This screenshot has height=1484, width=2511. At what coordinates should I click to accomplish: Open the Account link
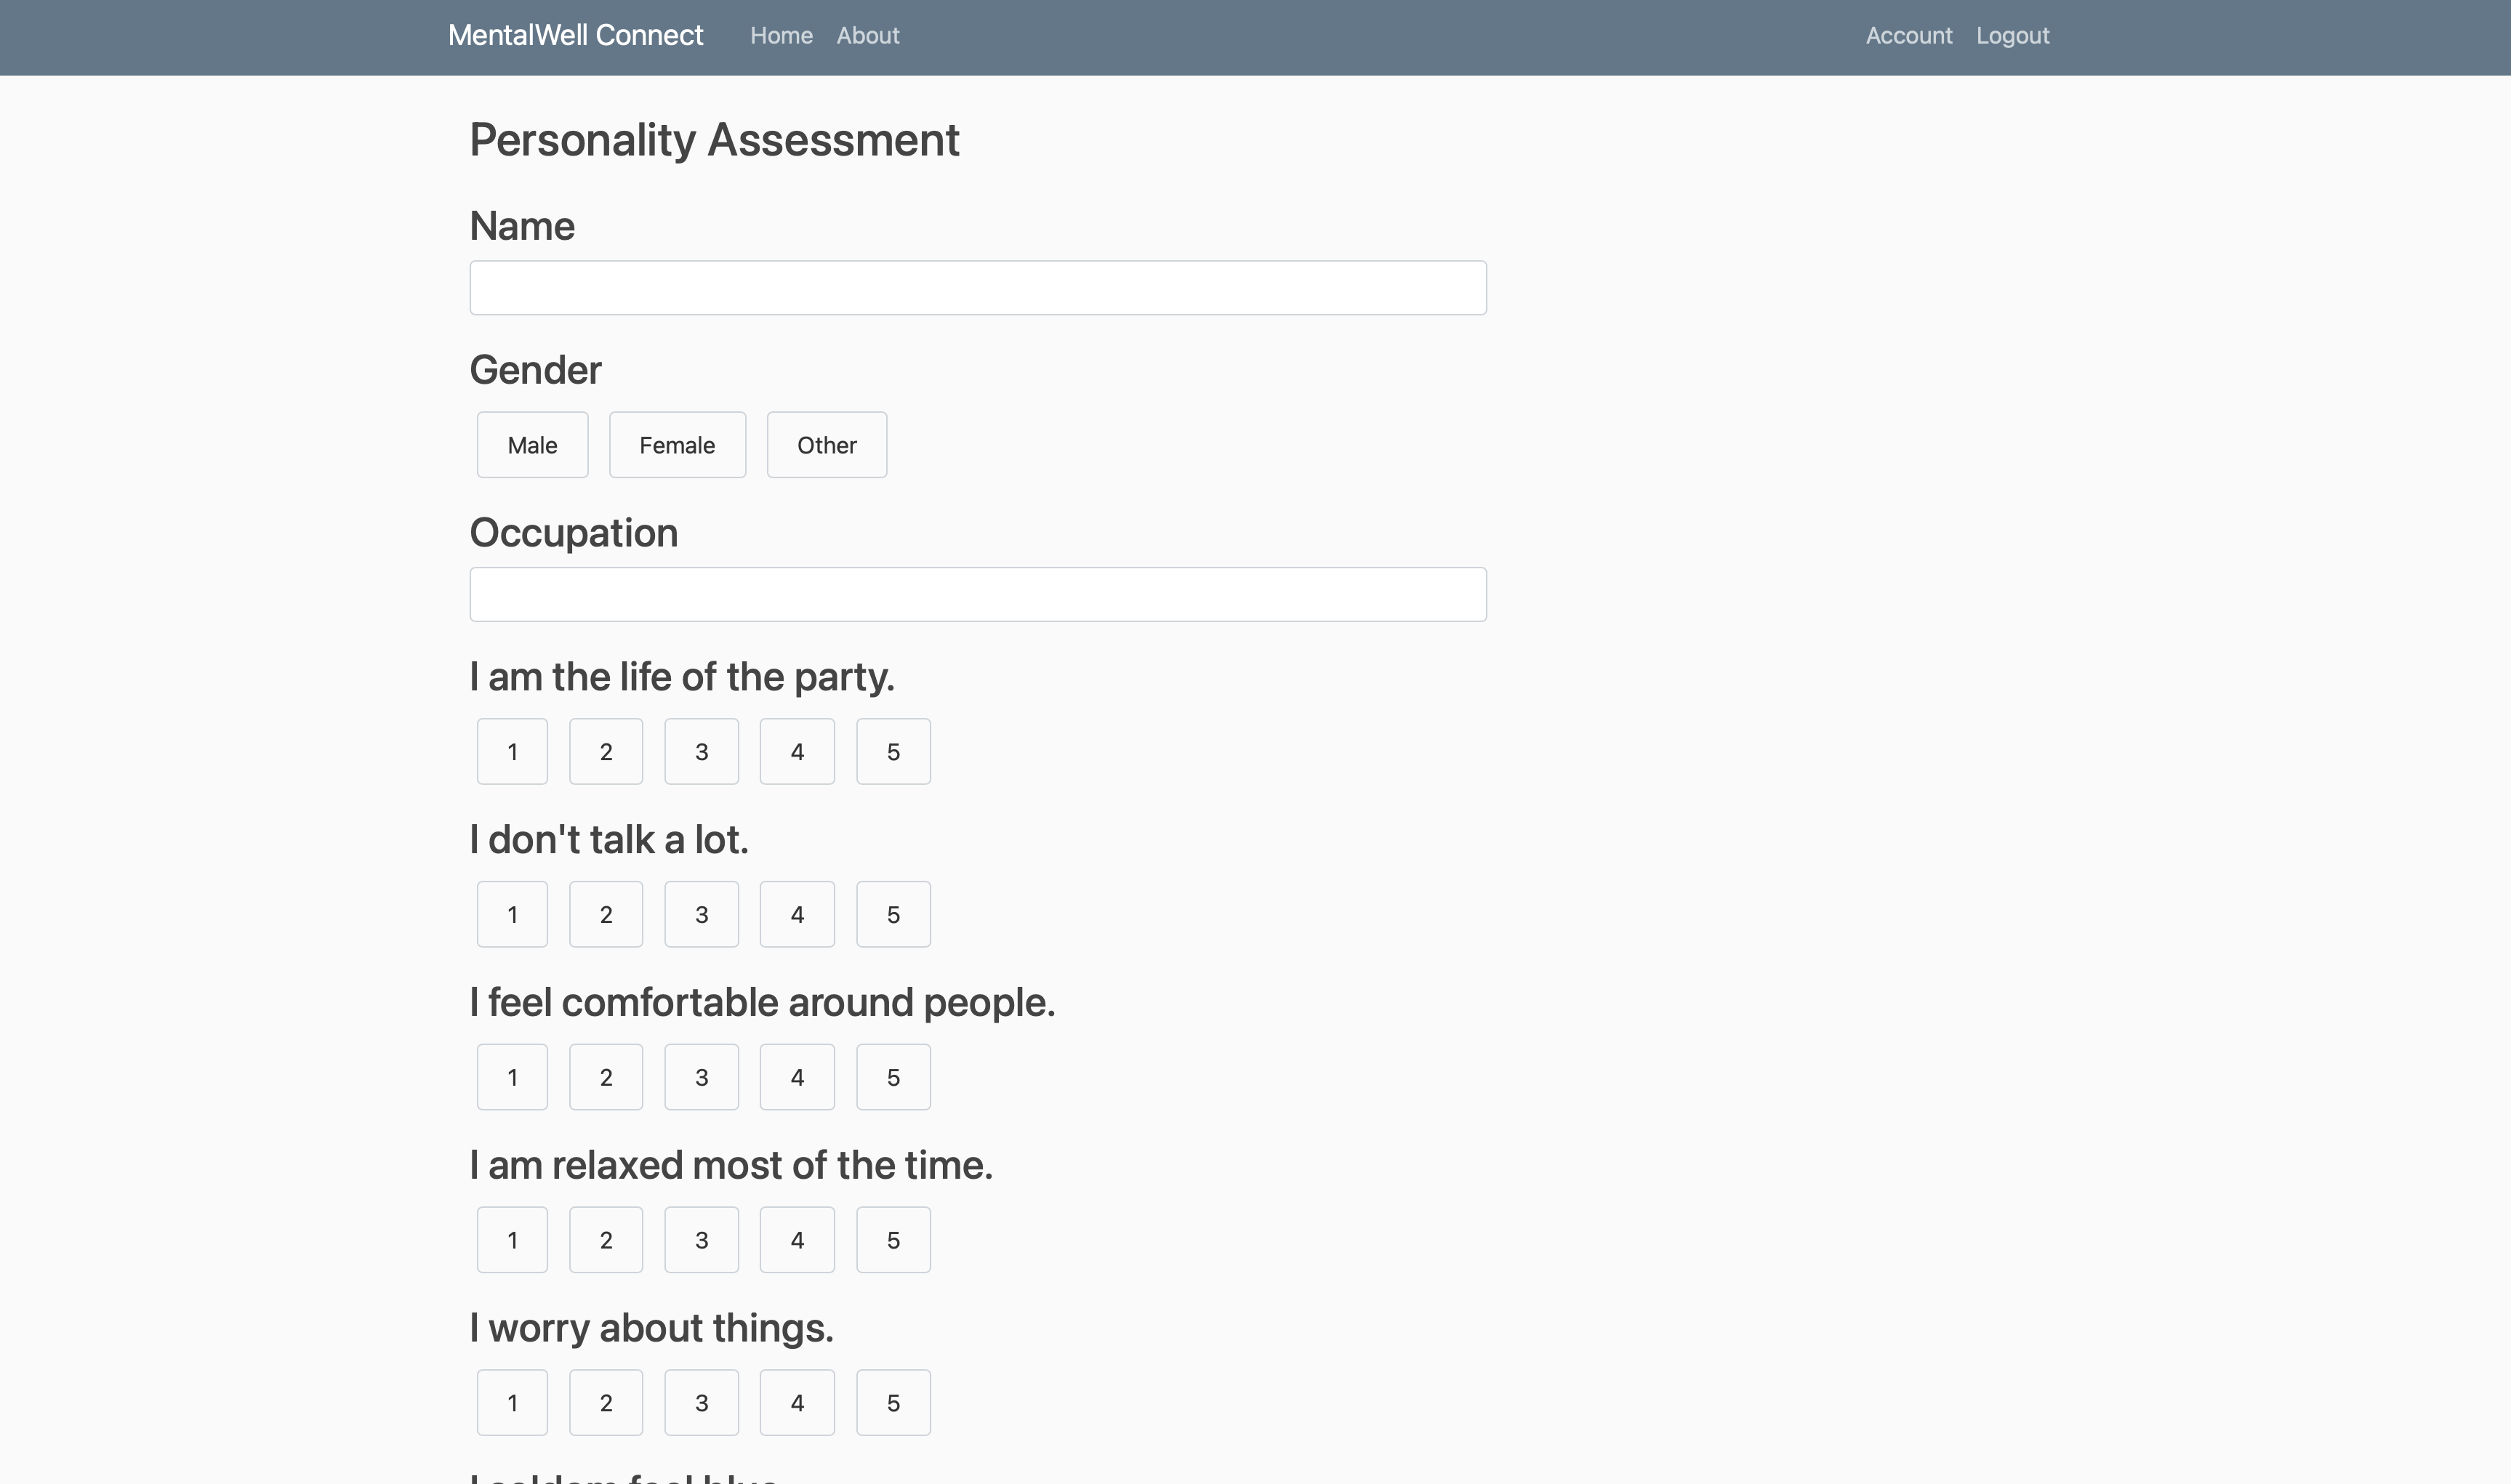tap(1908, 36)
